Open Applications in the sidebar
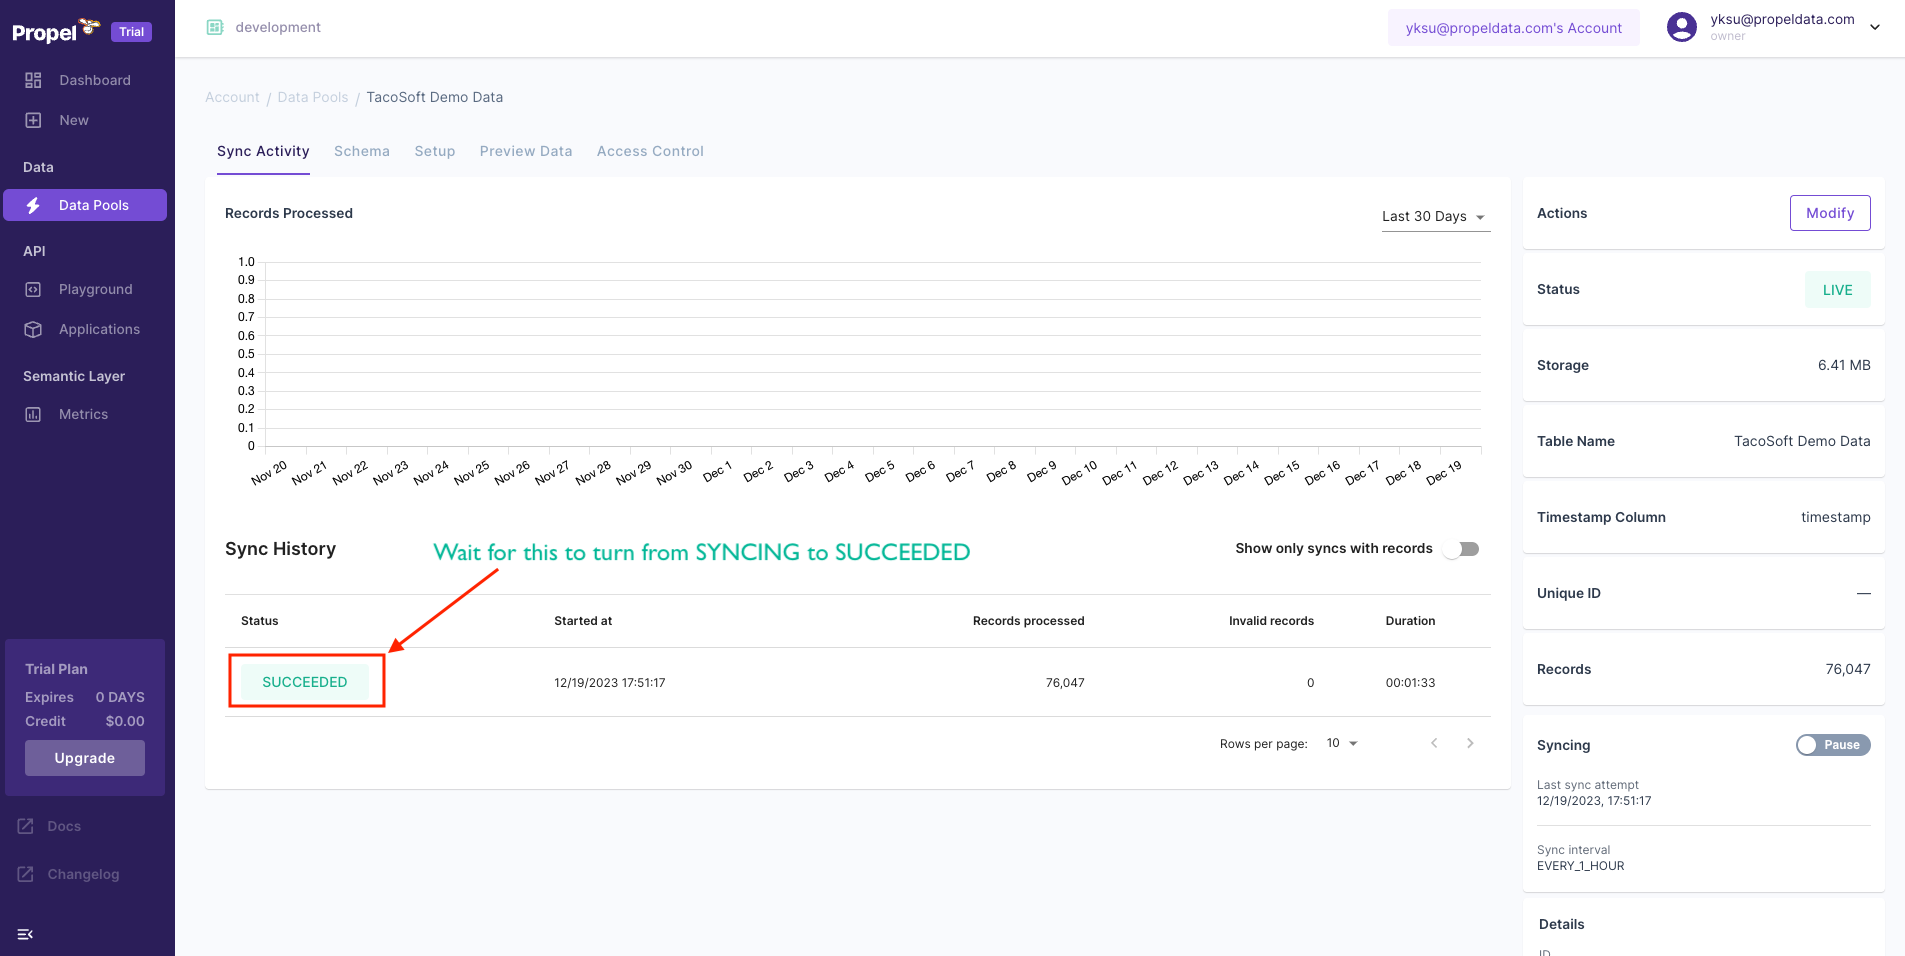 (x=99, y=329)
